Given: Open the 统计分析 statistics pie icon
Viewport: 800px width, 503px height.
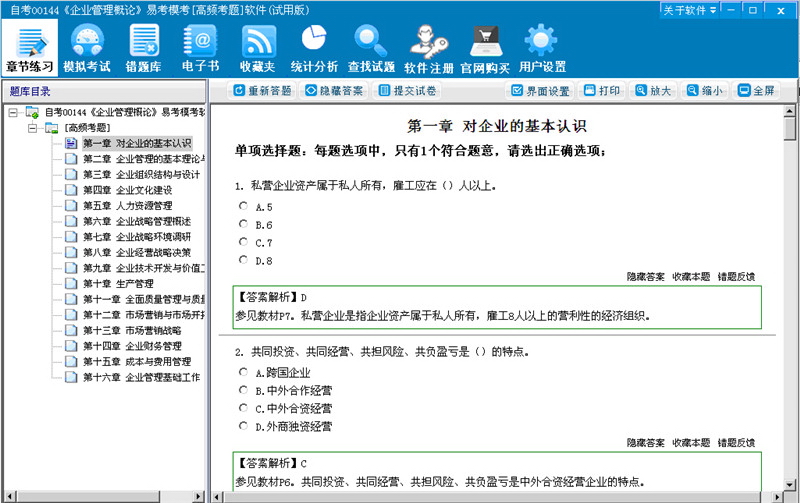Looking at the screenshot, I should coord(314,48).
